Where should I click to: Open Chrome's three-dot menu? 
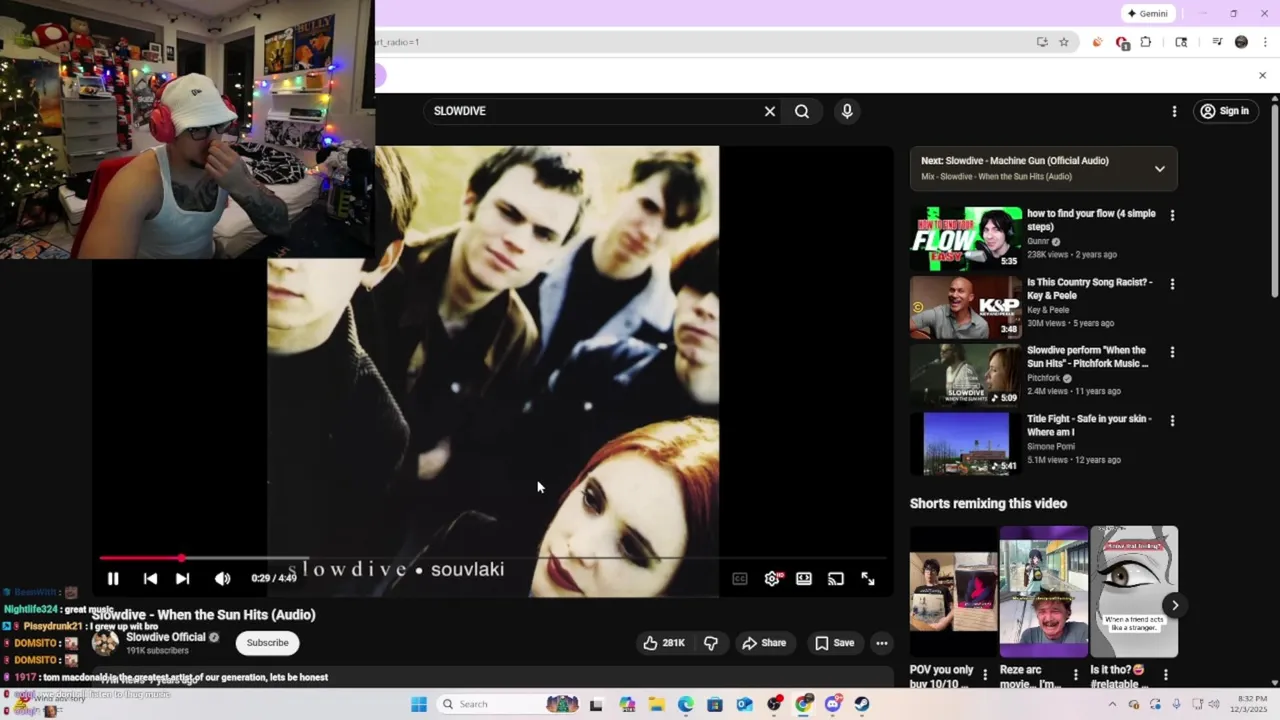[x=1265, y=42]
